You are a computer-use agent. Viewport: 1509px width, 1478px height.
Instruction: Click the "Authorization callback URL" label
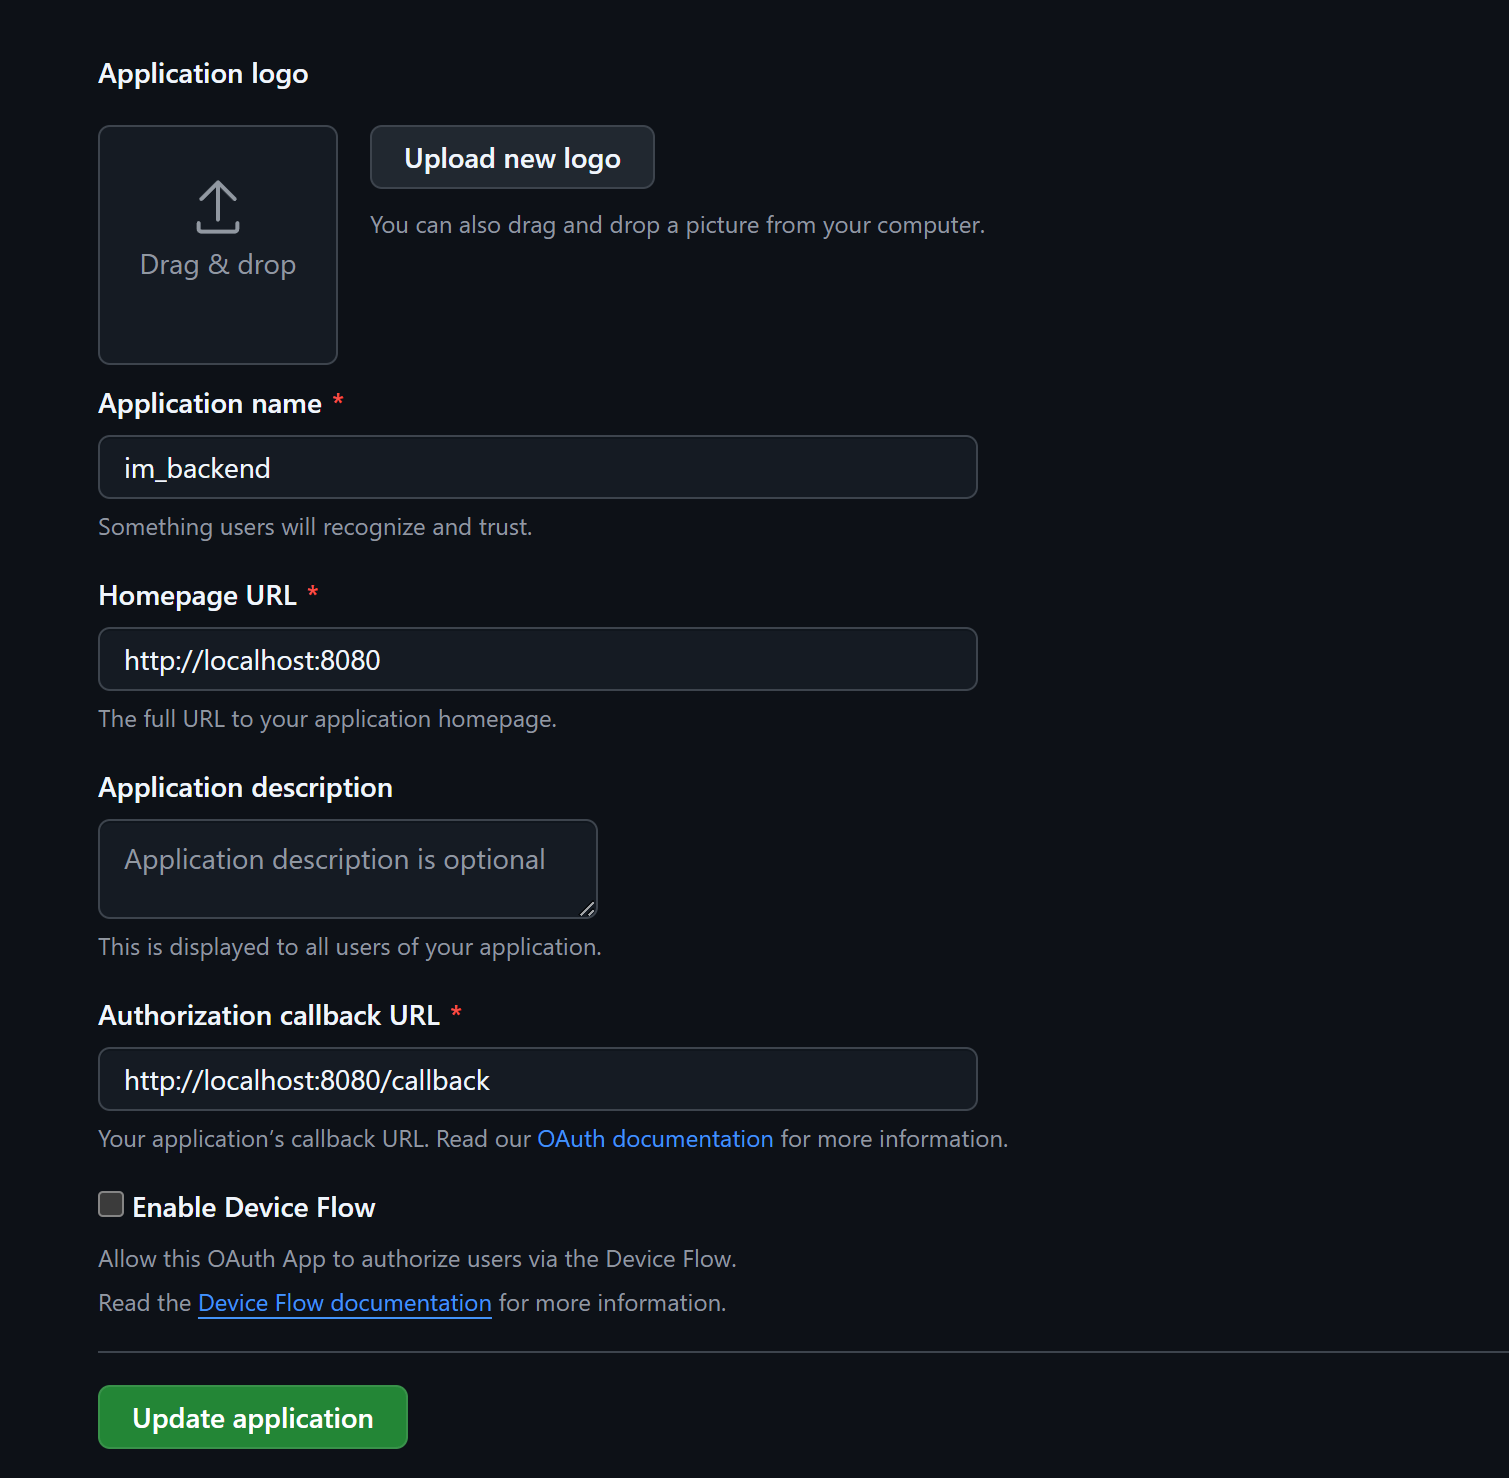[x=269, y=1016]
